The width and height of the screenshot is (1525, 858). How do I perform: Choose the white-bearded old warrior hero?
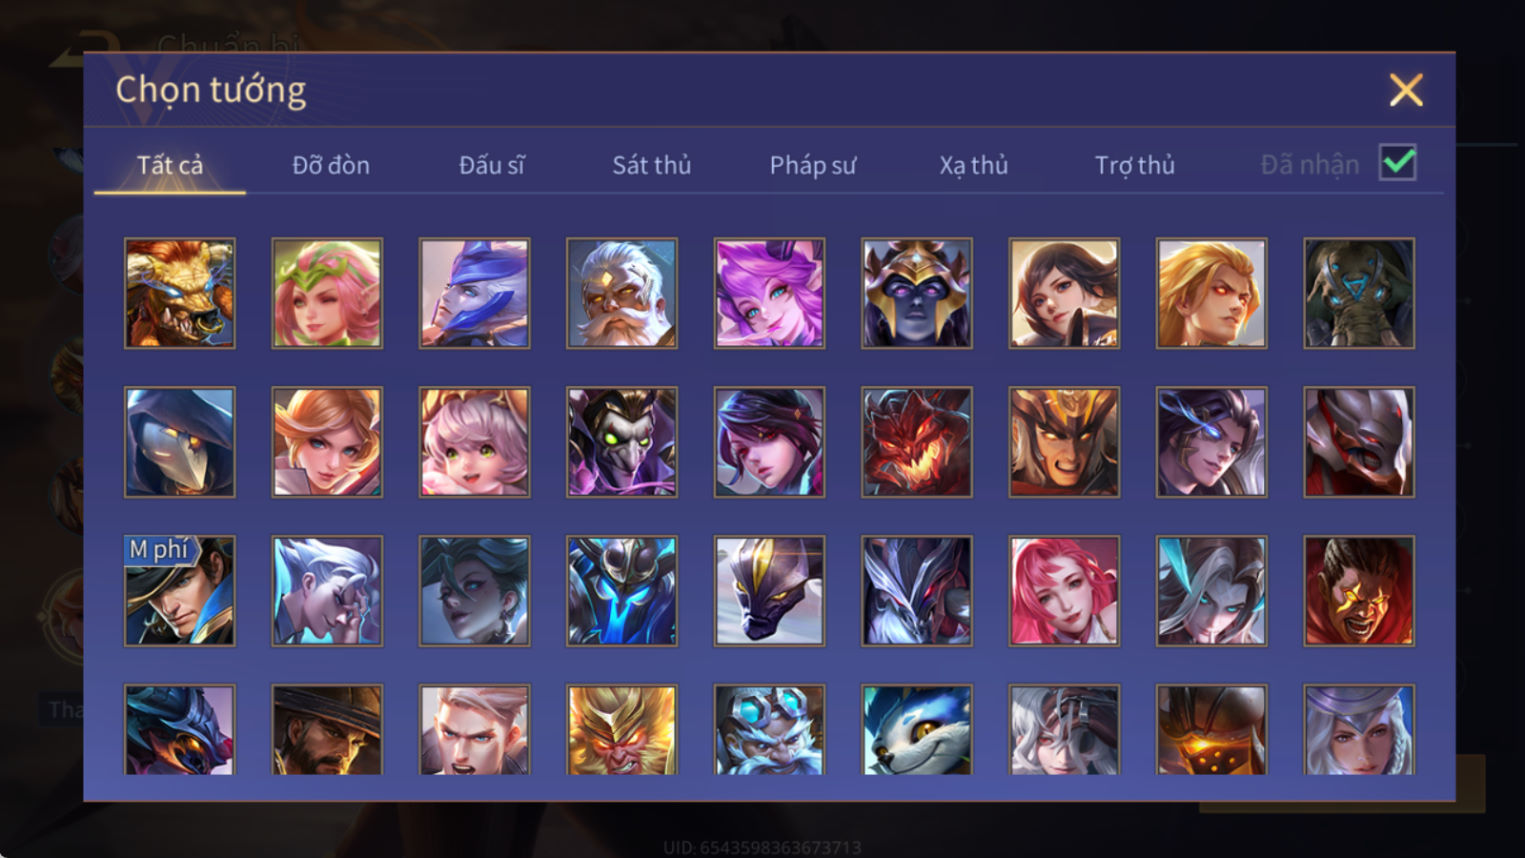point(622,293)
